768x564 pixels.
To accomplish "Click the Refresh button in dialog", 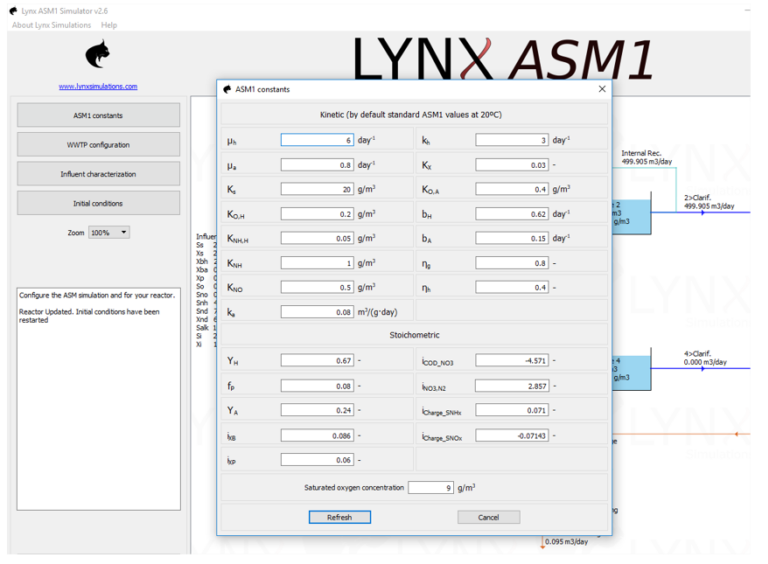I will 339,517.
